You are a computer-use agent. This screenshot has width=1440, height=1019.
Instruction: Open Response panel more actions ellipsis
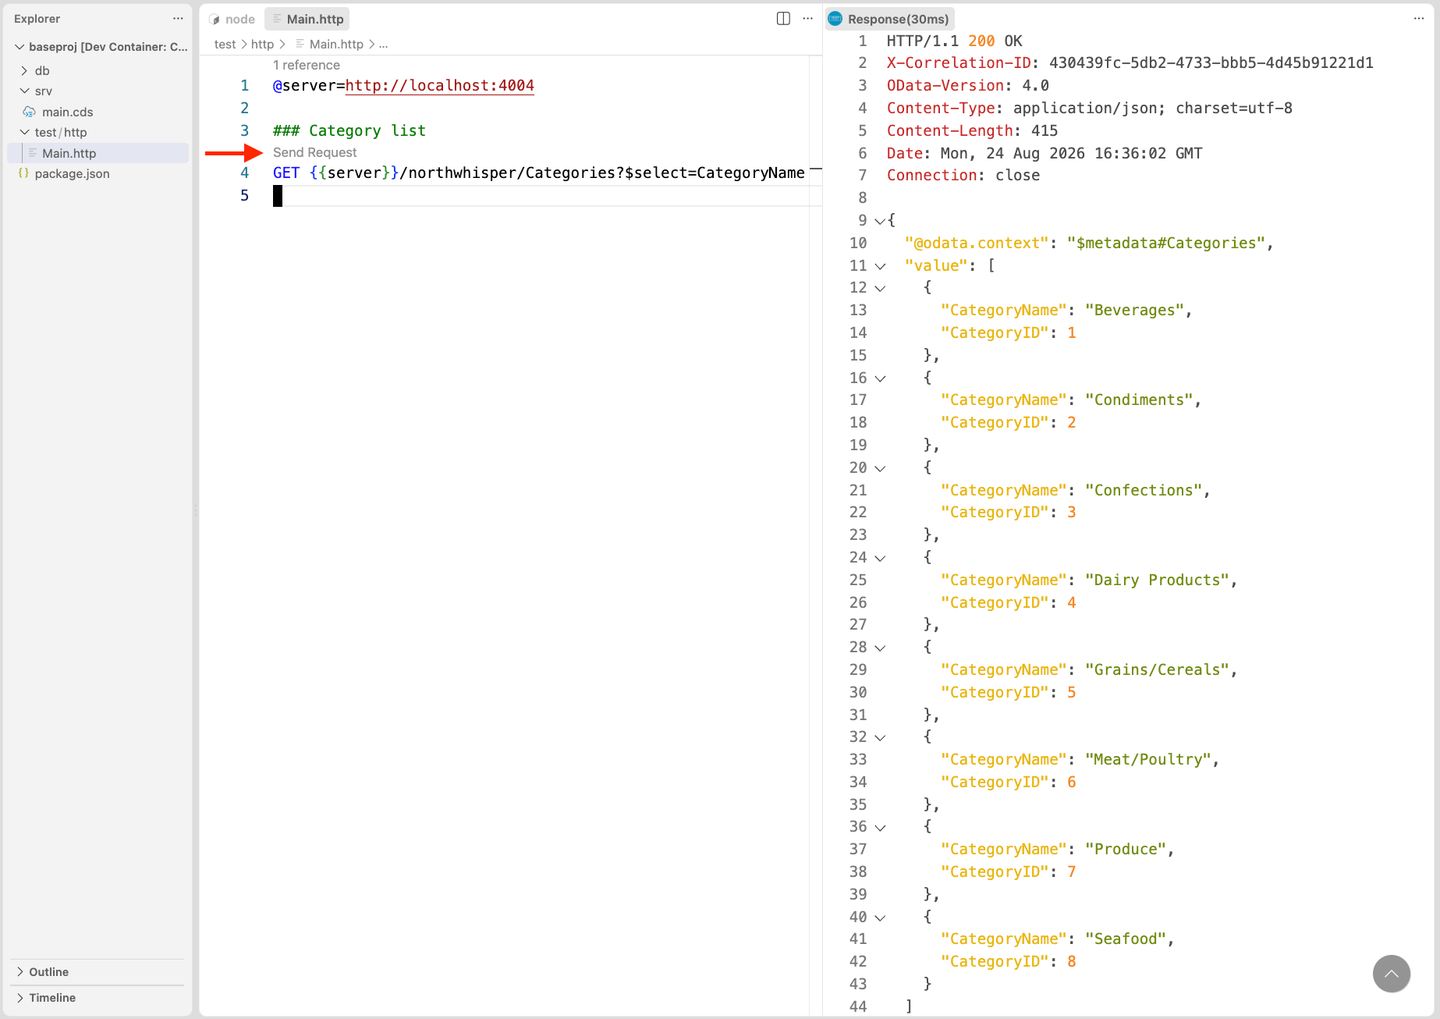(1418, 19)
